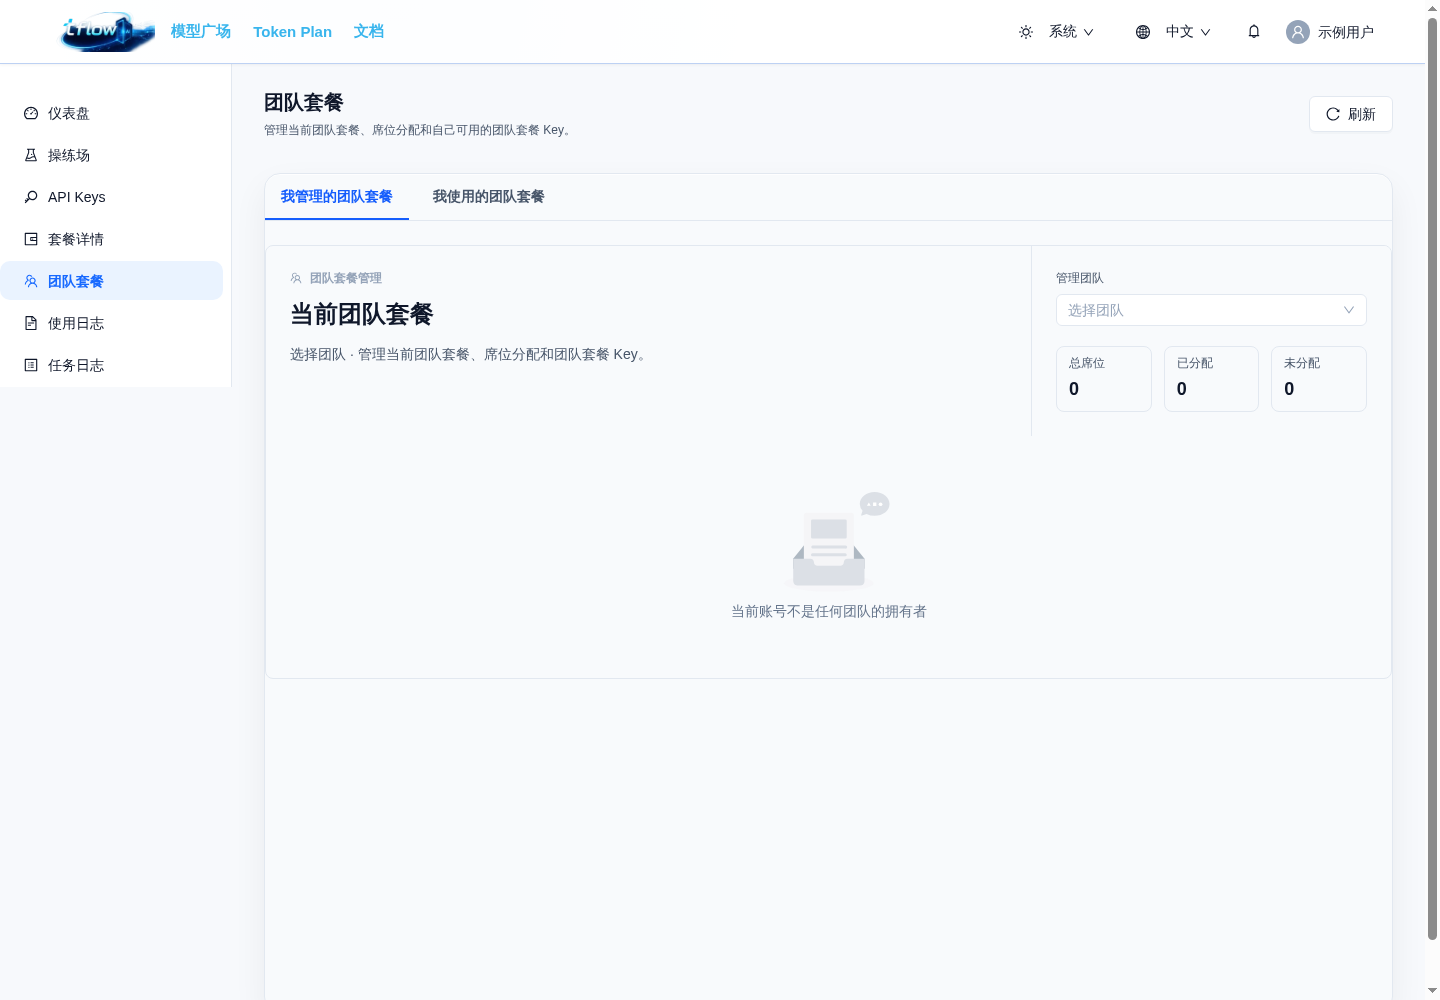The height and width of the screenshot is (1000, 1440).
Task: Click the 任务日志 list icon
Action: point(31,365)
